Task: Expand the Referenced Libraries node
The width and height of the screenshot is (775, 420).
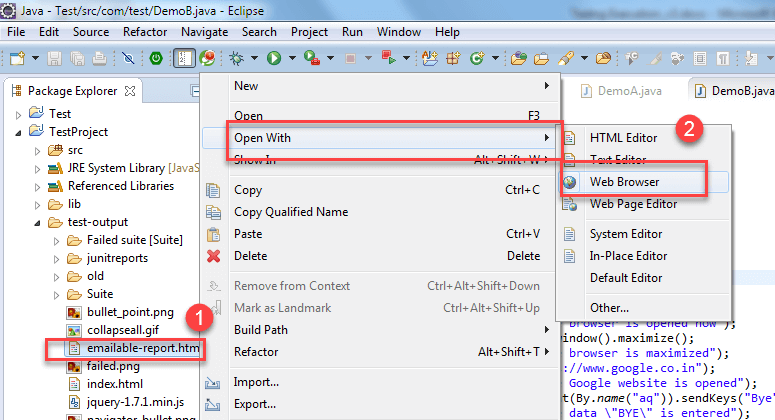Action: [x=38, y=186]
